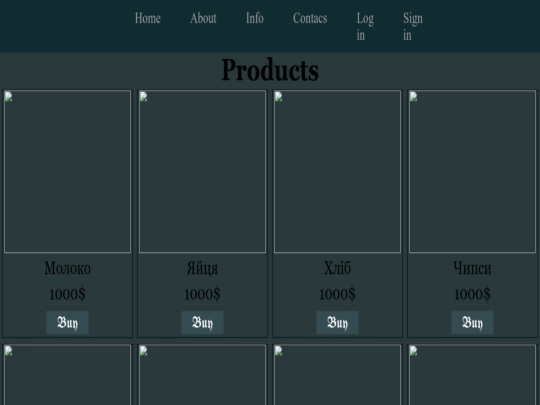Buy the Молоко product
Image resolution: width=540 pixels, height=405 pixels.
[x=68, y=323]
